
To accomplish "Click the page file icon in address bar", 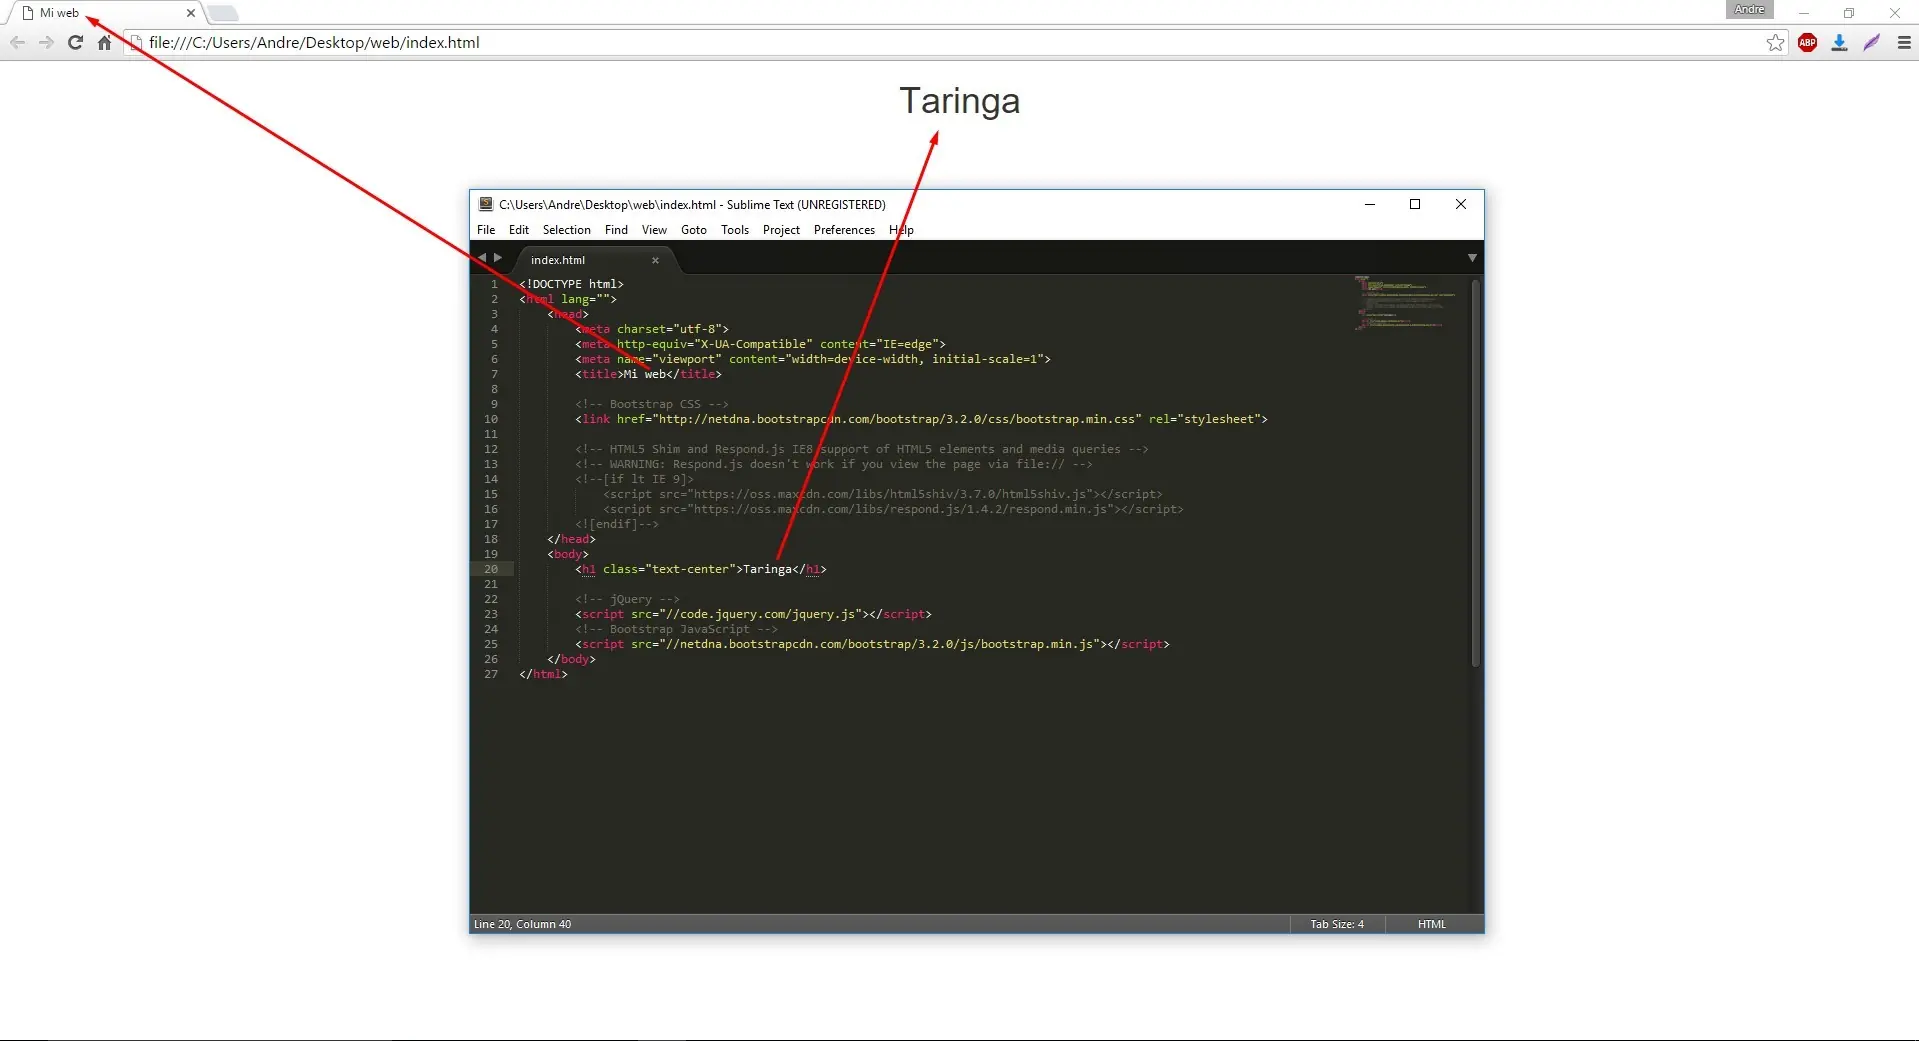I will point(136,43).
